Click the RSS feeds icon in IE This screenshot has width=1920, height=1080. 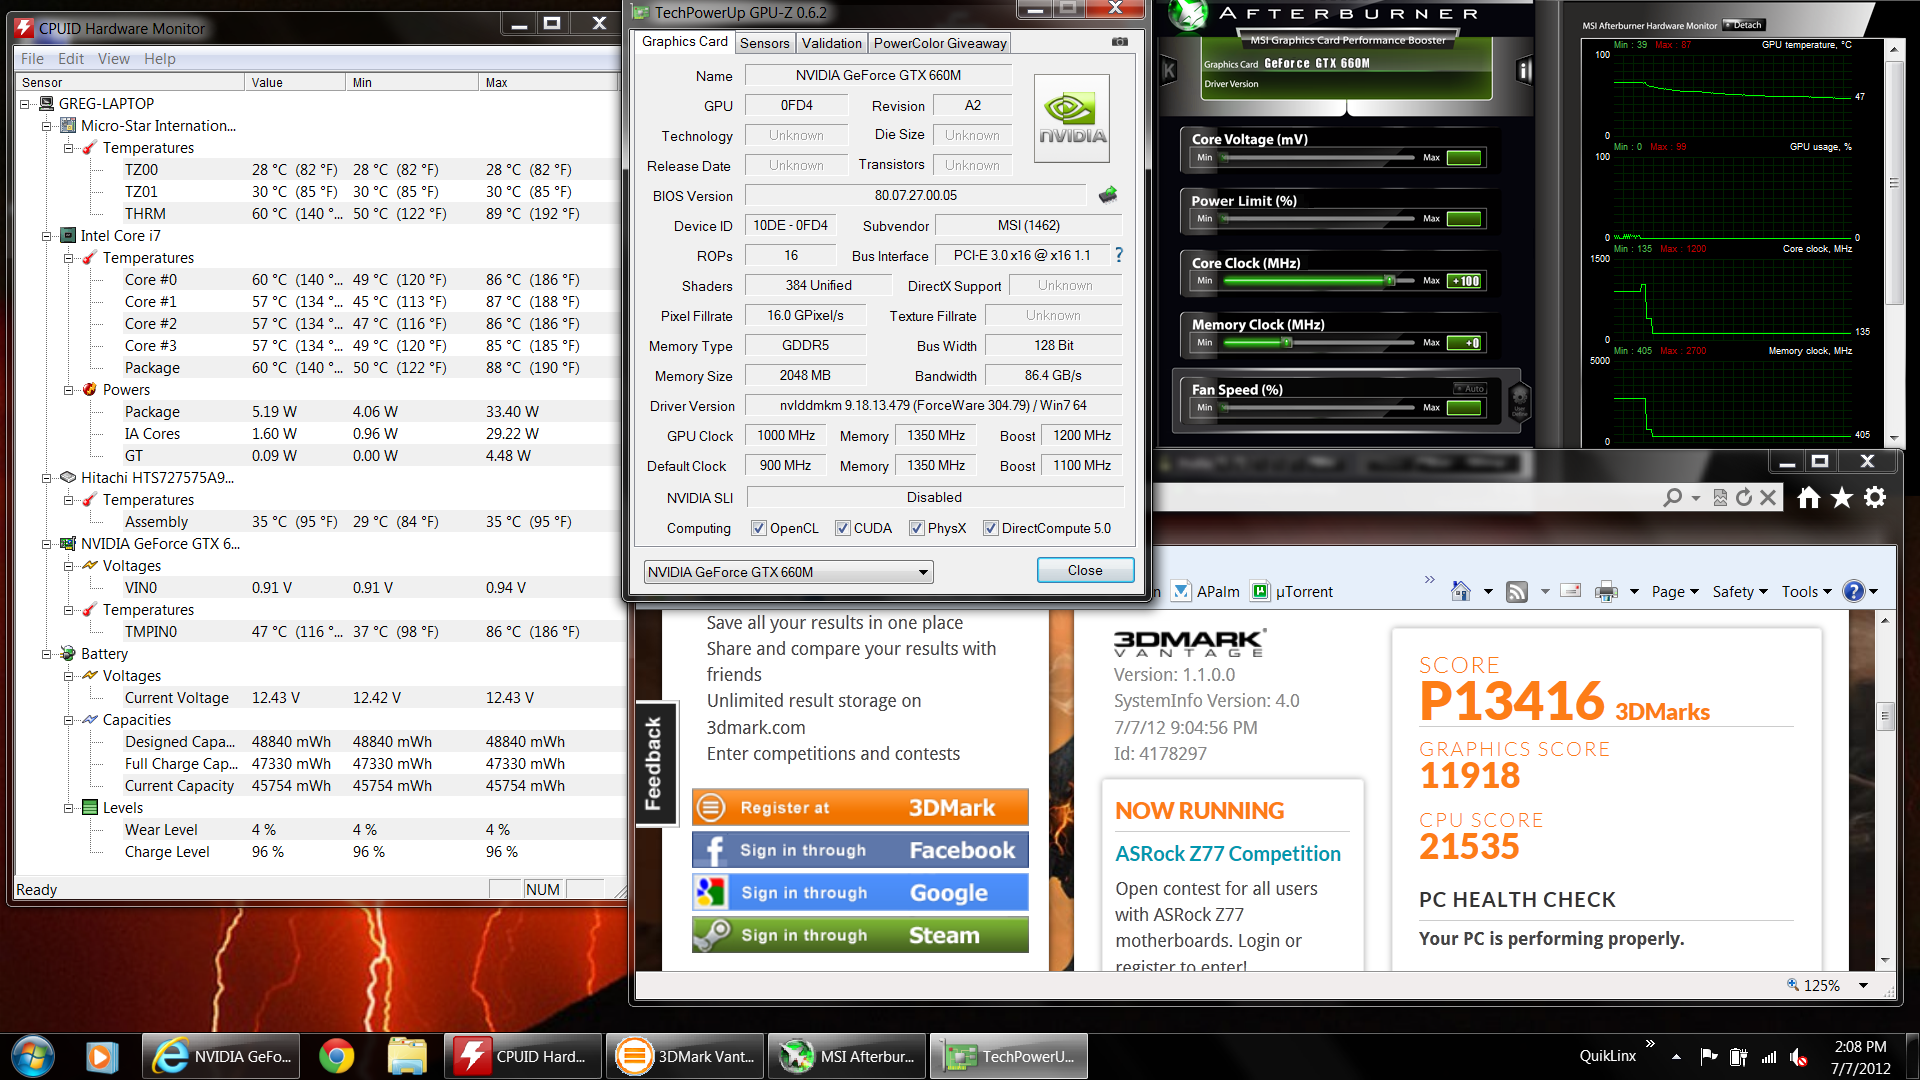[x=1517, y=591]
